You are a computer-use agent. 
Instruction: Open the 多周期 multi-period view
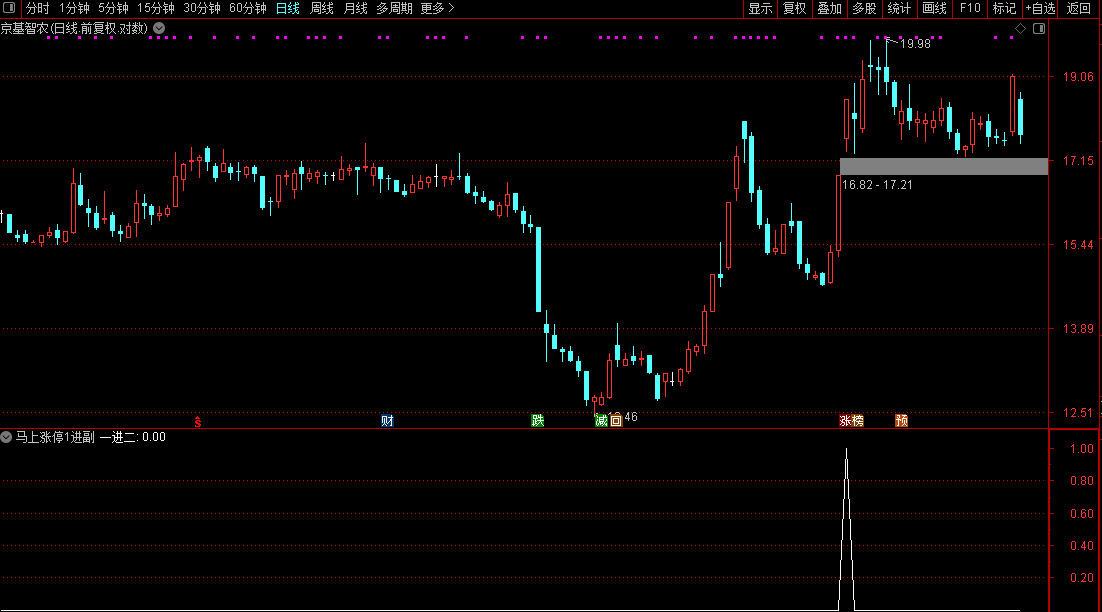(394, 8)
